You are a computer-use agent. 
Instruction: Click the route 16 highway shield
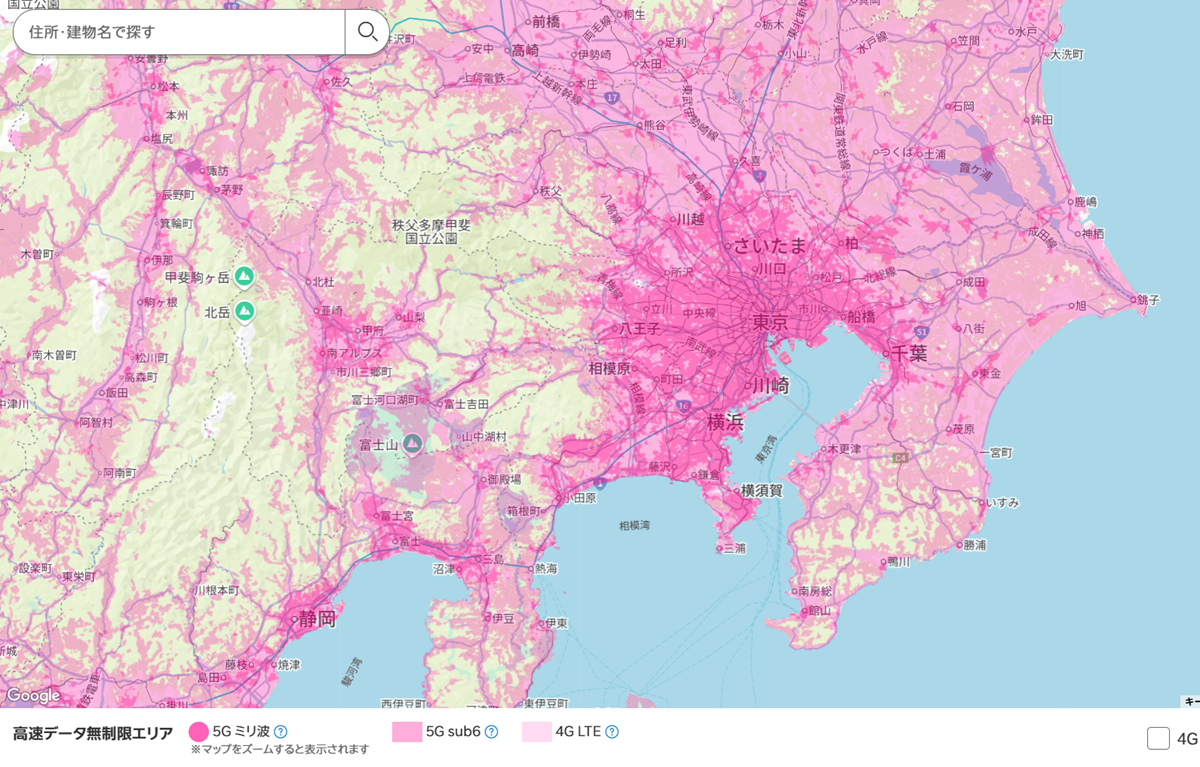click(x=683, y=405)
